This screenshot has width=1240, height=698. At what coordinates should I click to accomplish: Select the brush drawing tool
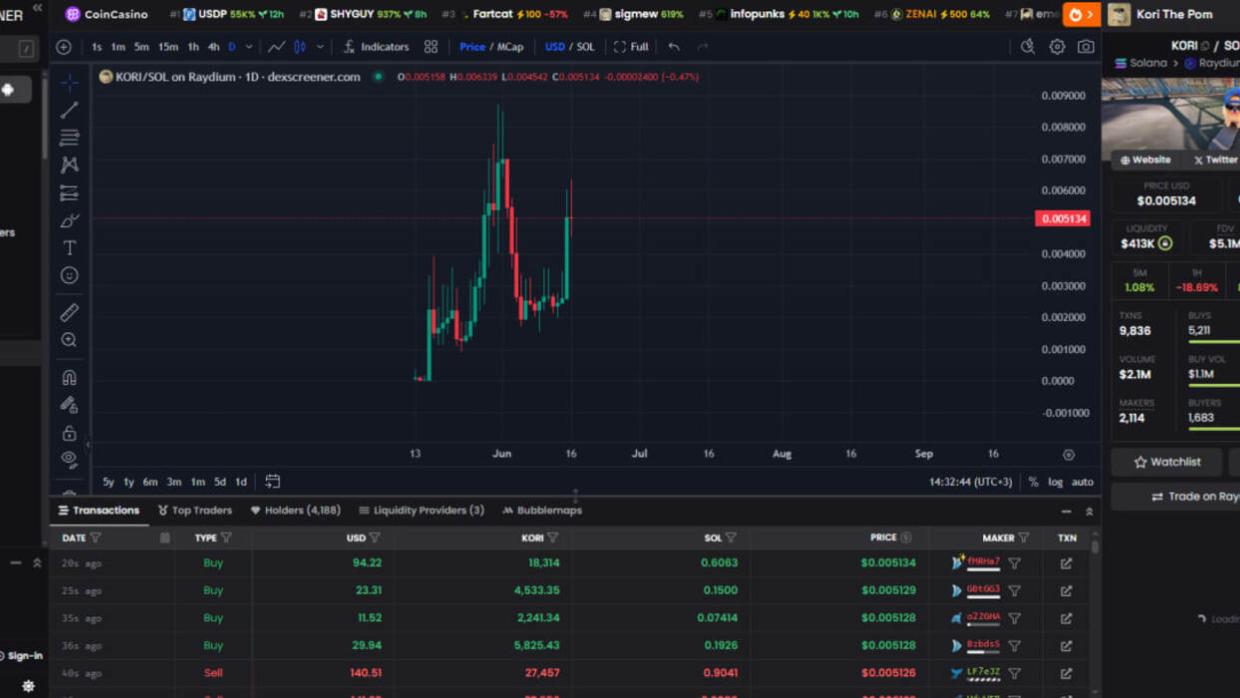tap(69, 220)
